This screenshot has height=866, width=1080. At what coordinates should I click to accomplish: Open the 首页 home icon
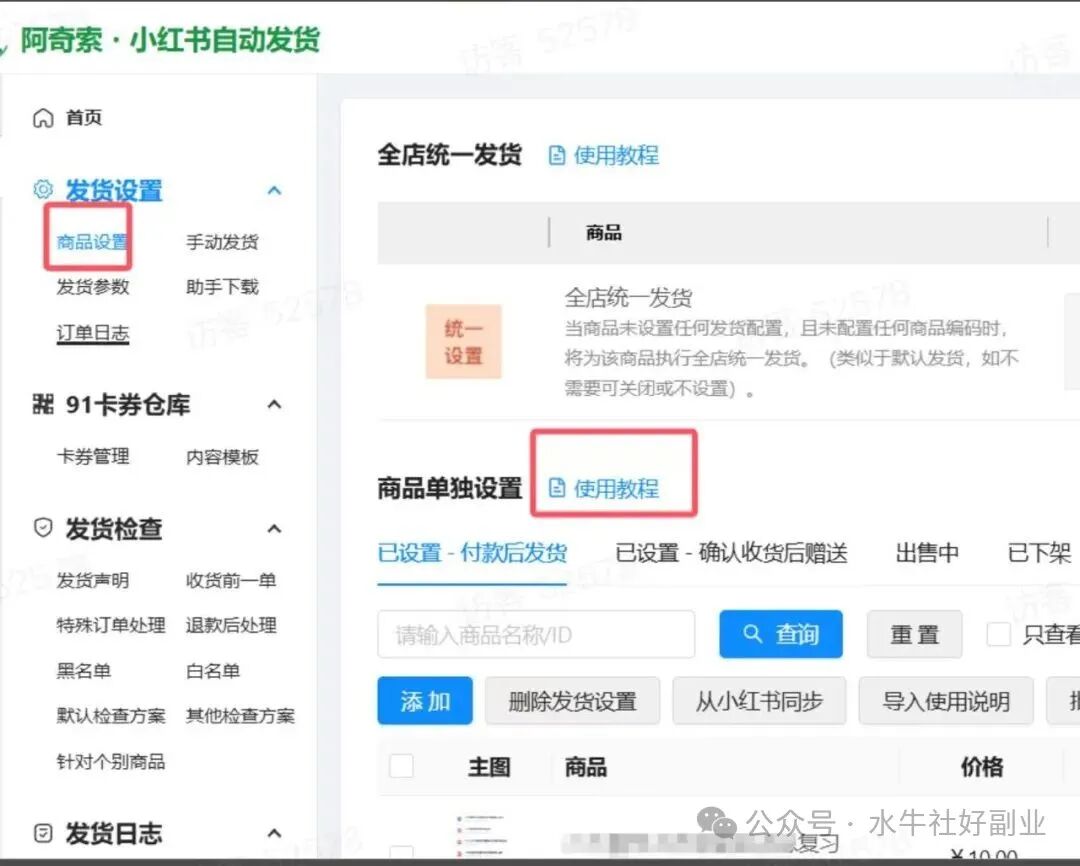click(x=43, y=118)
